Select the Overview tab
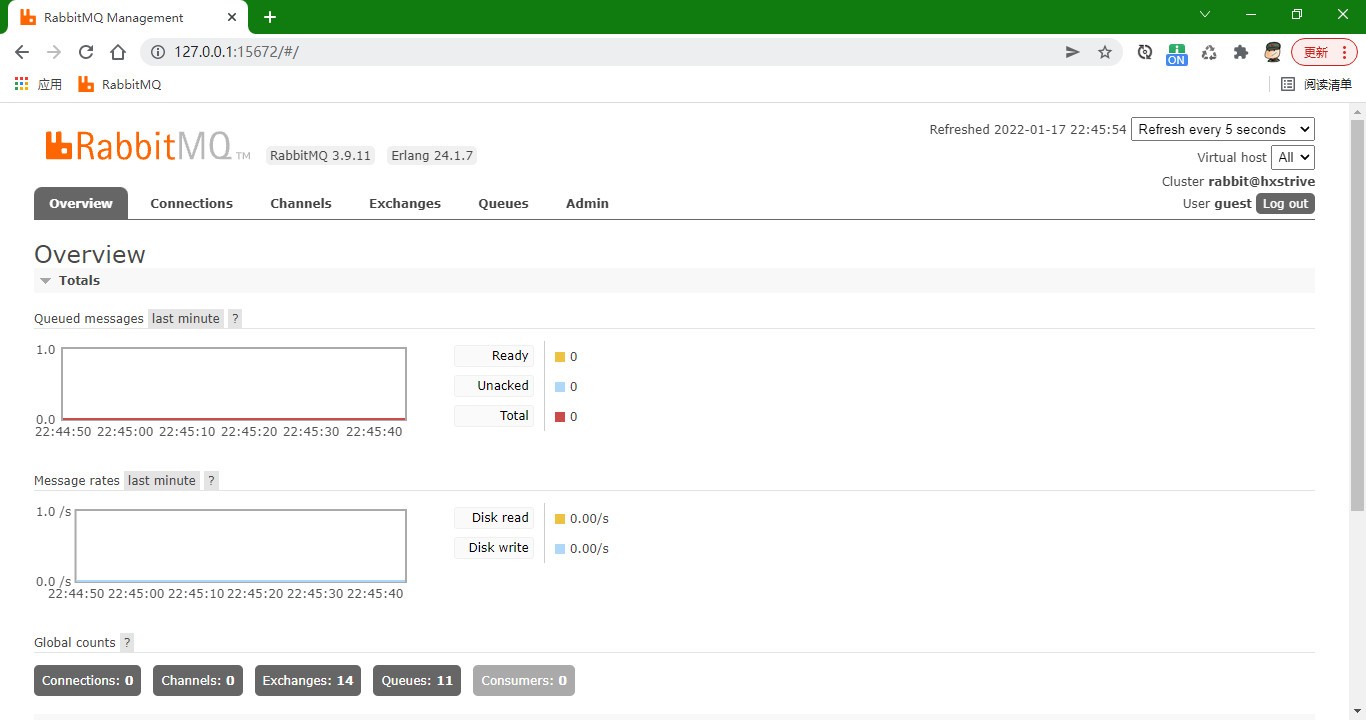 click(81, 203)
